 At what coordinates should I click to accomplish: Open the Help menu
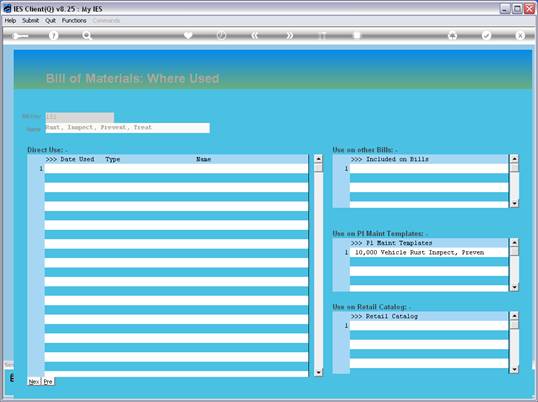click(10, 21)
